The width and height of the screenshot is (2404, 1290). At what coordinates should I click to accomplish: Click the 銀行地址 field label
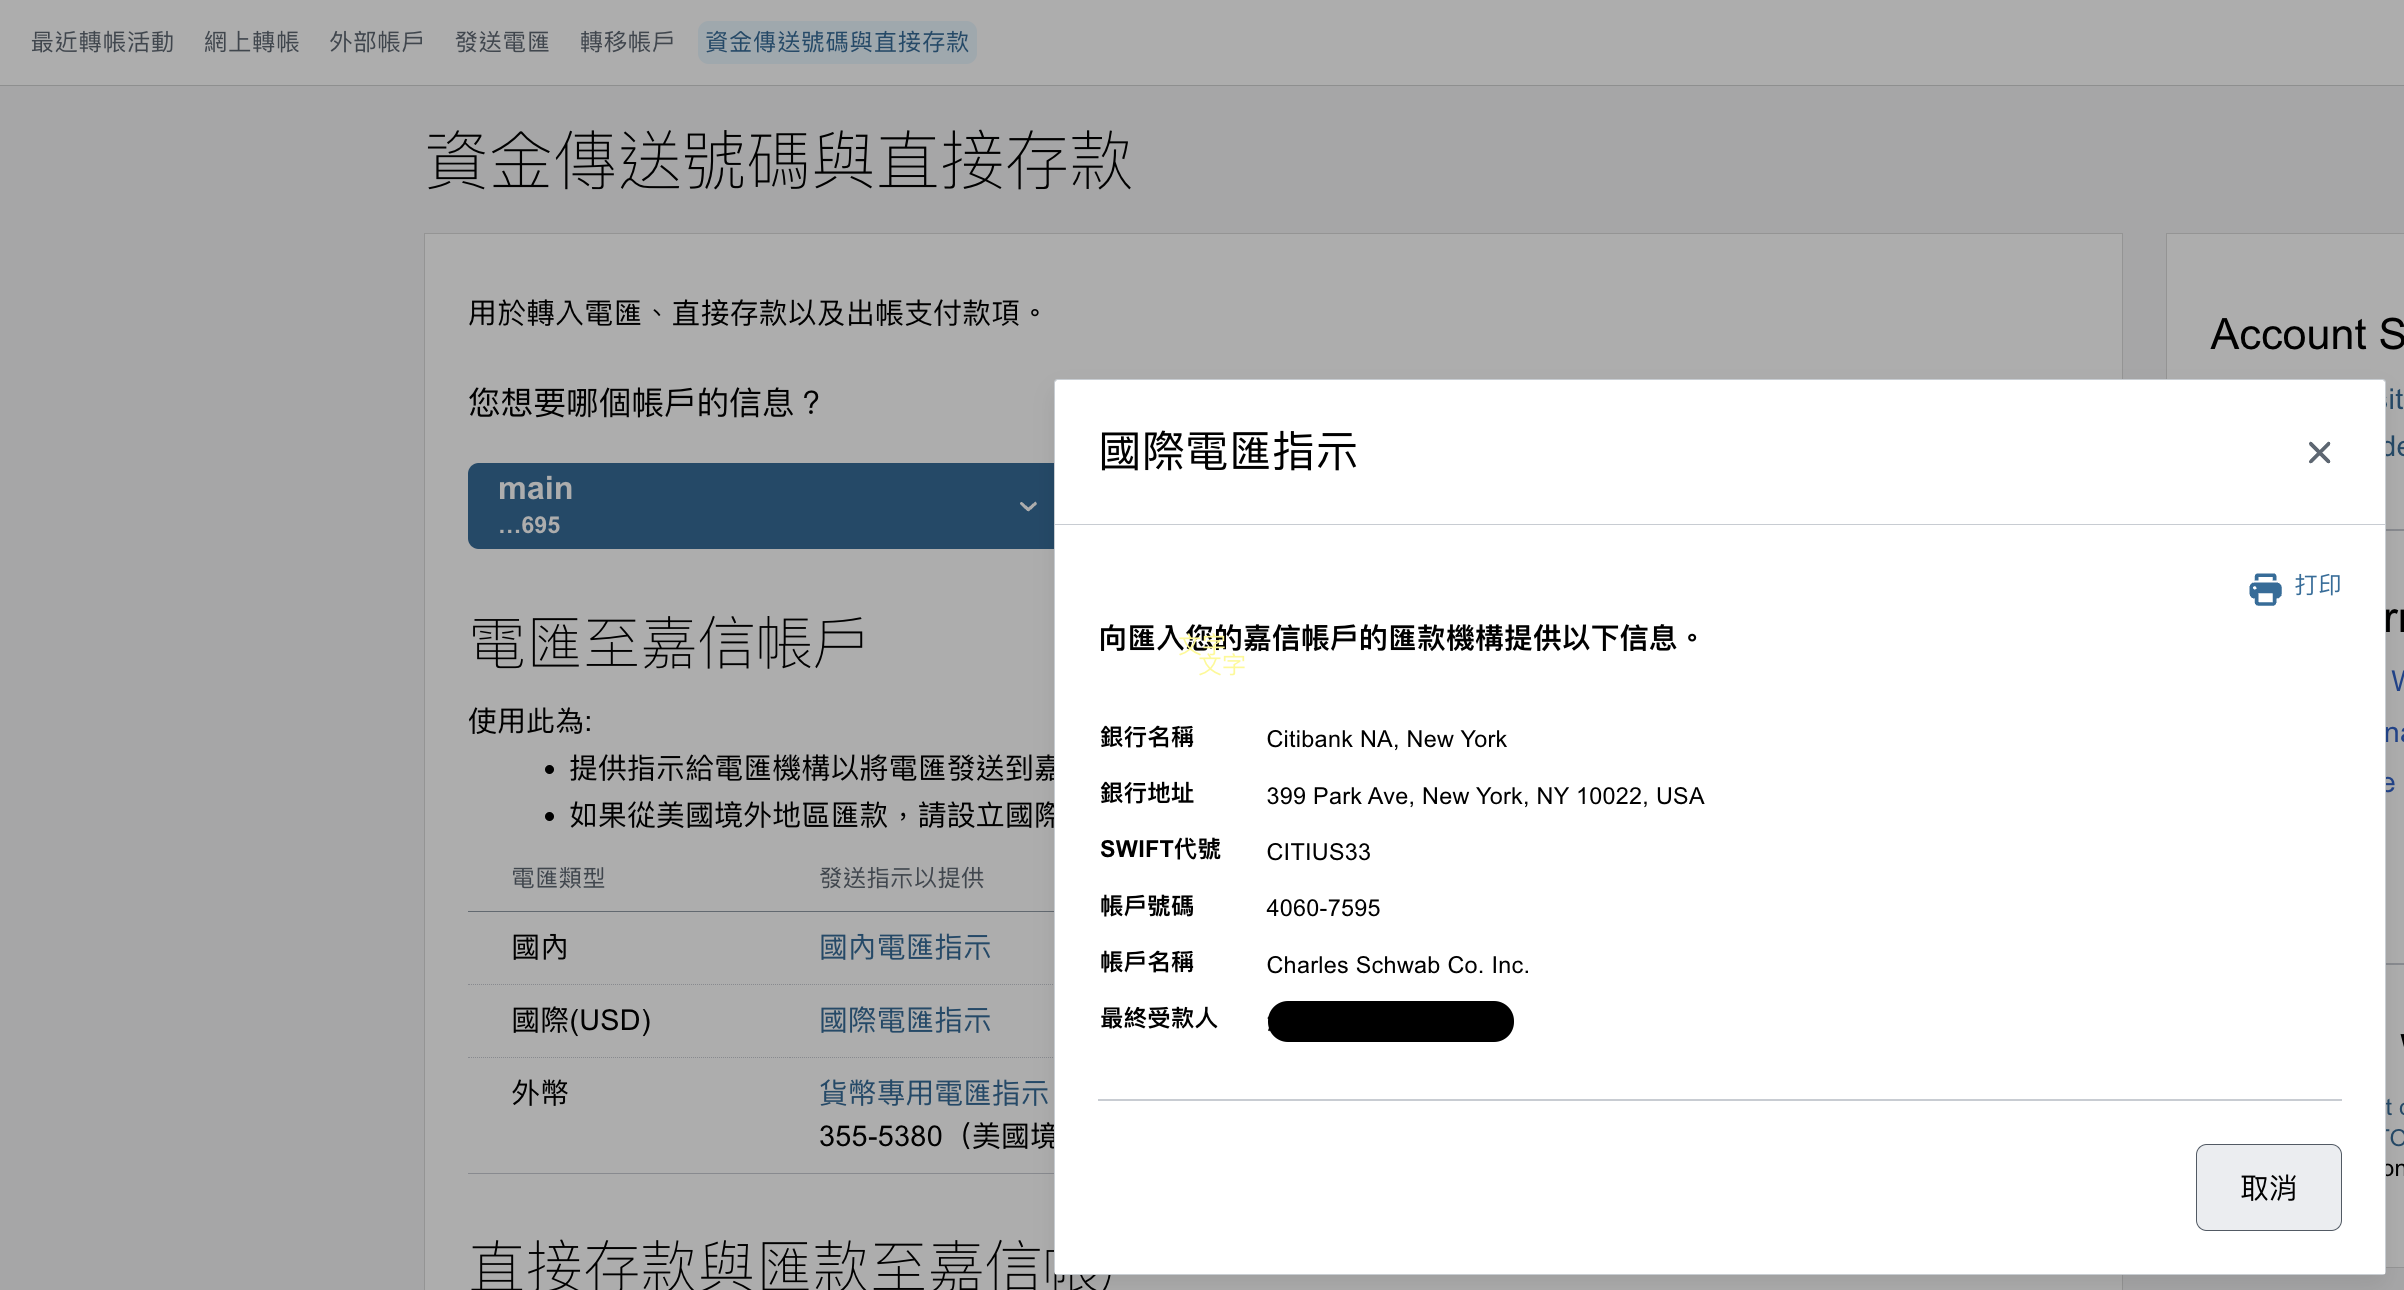click(x=1147, y=793)
